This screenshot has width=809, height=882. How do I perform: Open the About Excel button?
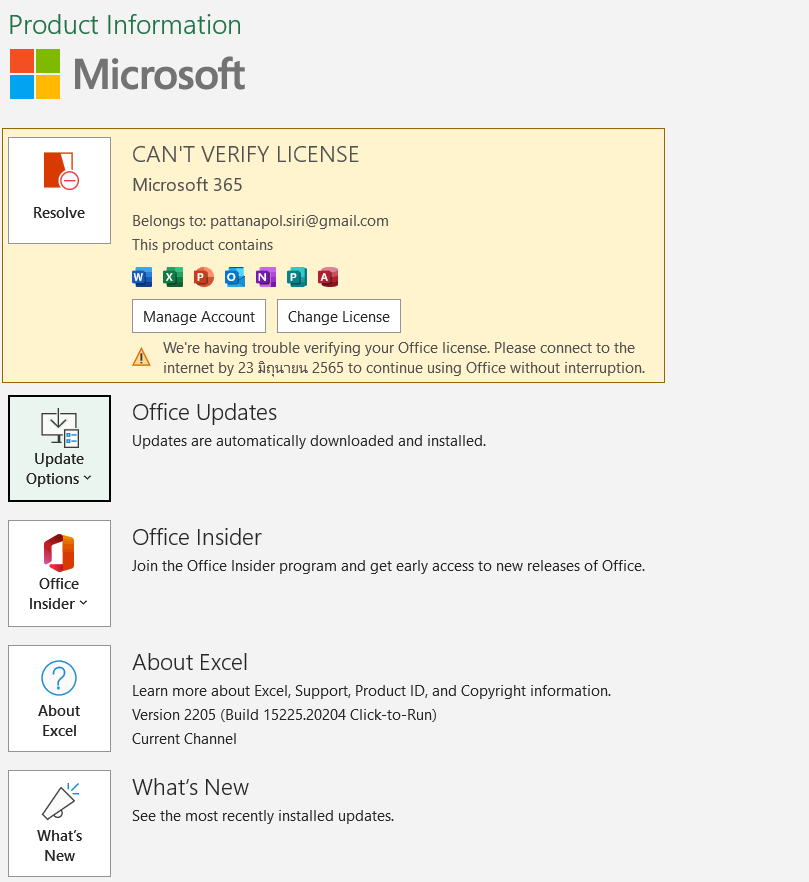(x=59, y=698)
